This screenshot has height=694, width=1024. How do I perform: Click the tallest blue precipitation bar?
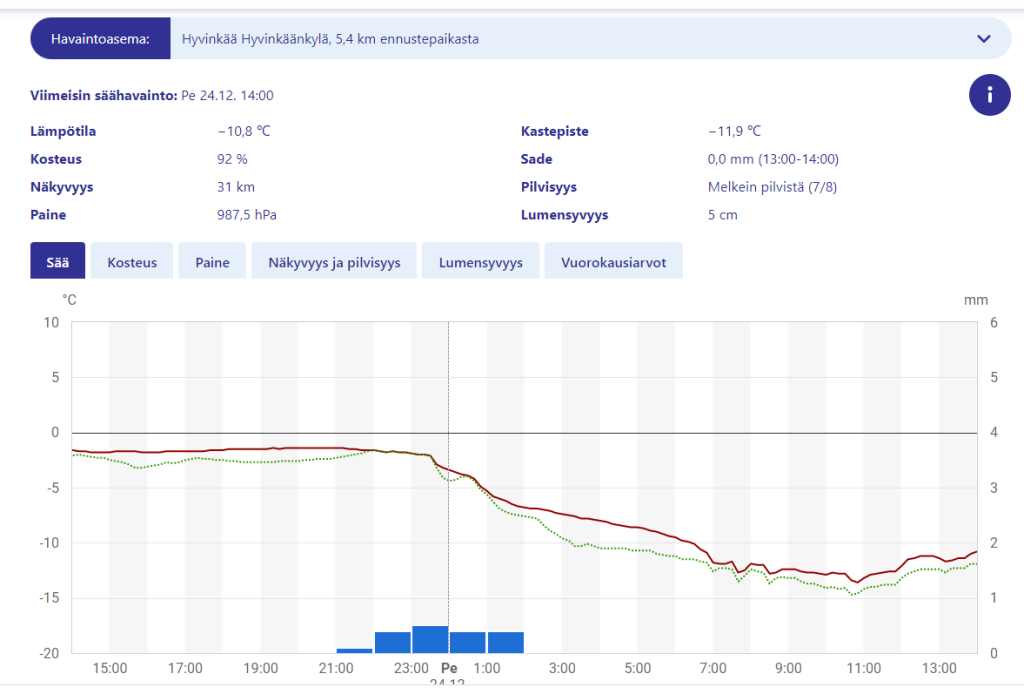click(x=430, y=639)
